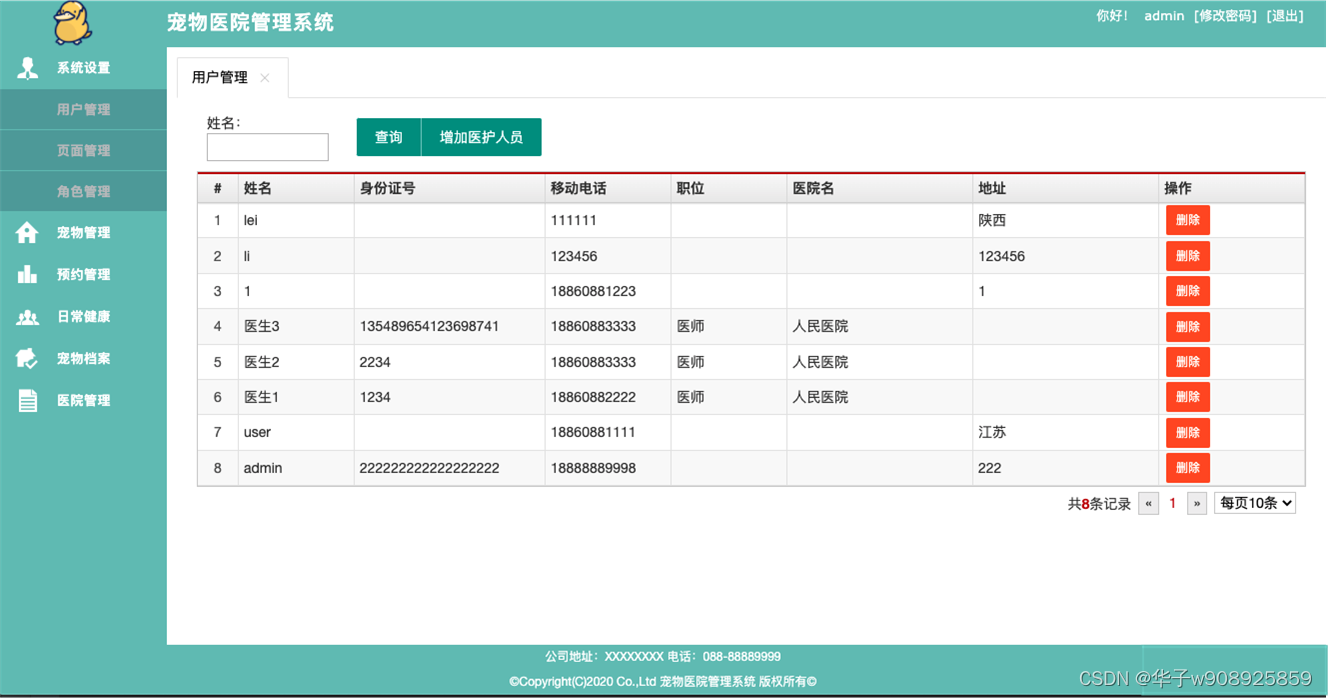The image size is (1328, 698).
Task: Click the 预约管理 bar chart icon
Action: pyautogui.click(x=27, y=275)
